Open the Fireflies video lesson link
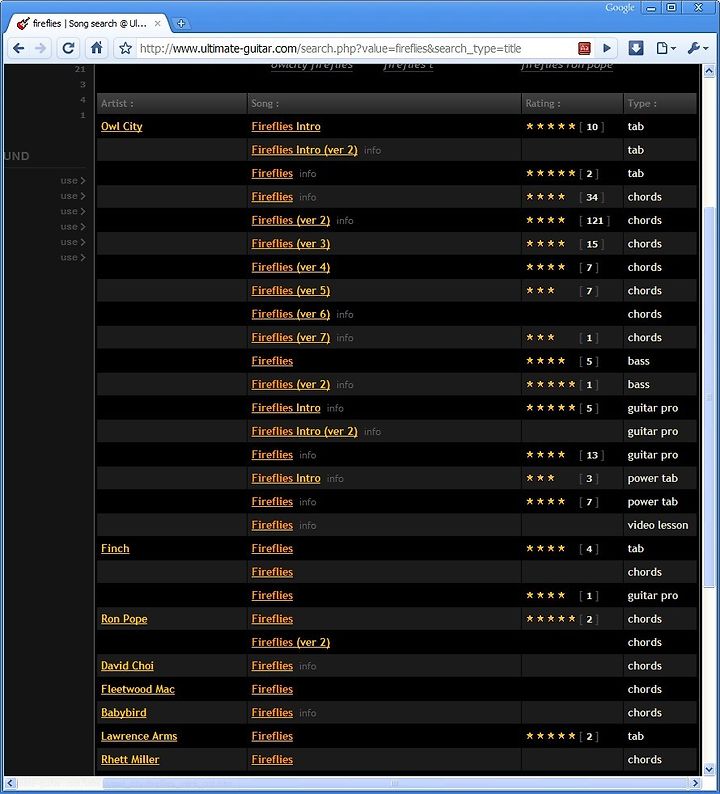 pos(272,525)
